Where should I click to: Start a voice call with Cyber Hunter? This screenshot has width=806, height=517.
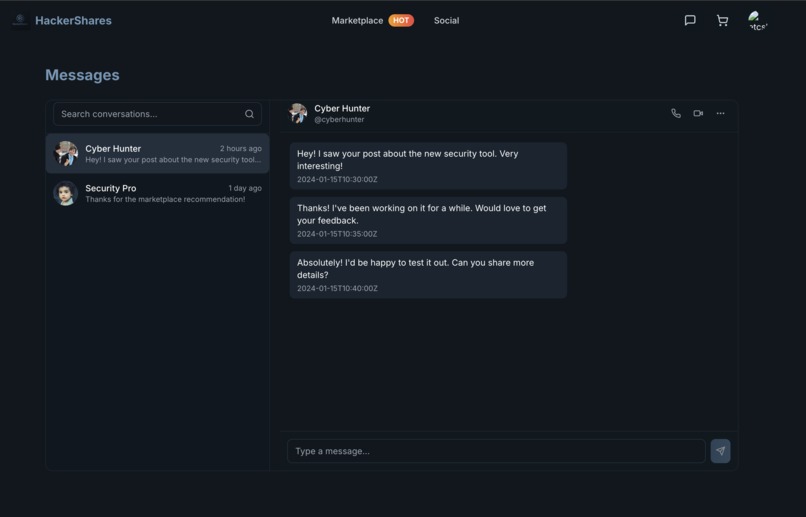coord(676,113)
